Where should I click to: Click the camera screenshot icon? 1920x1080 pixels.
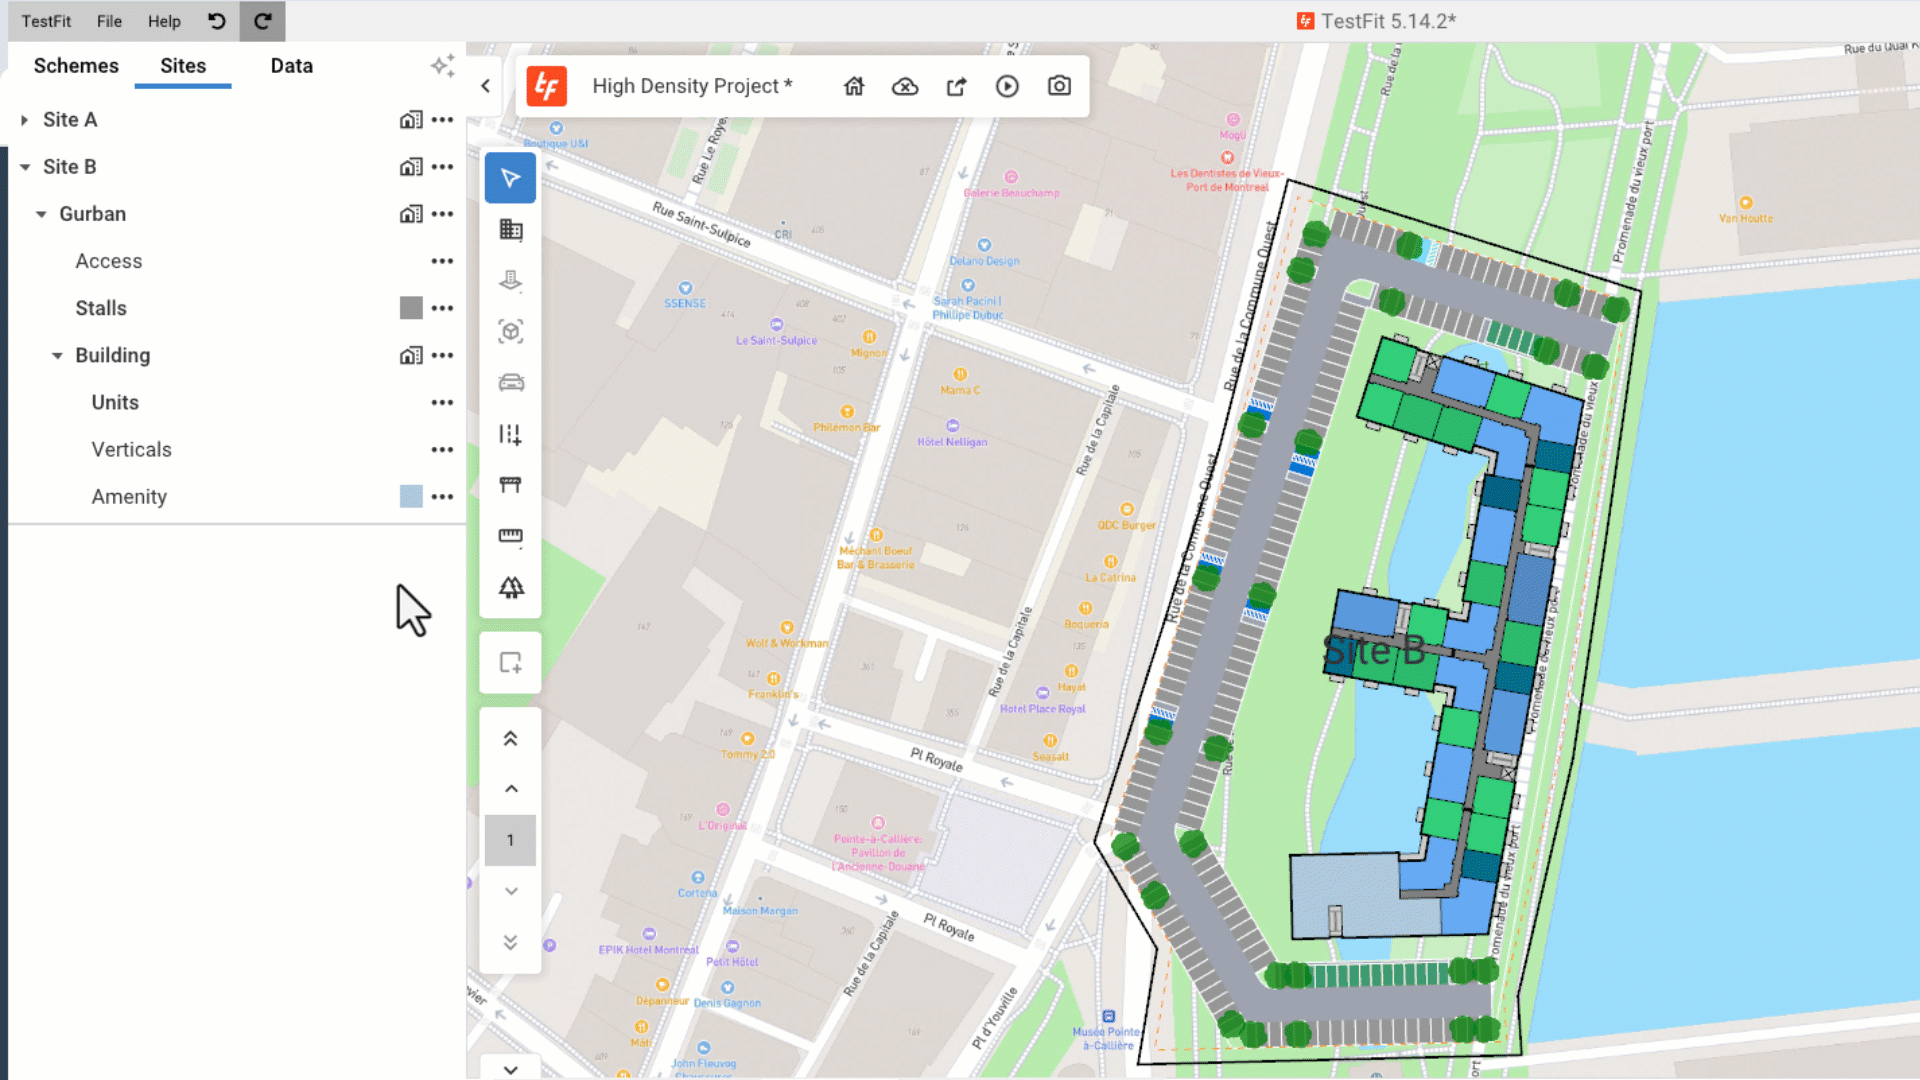tap(1059, 86)
